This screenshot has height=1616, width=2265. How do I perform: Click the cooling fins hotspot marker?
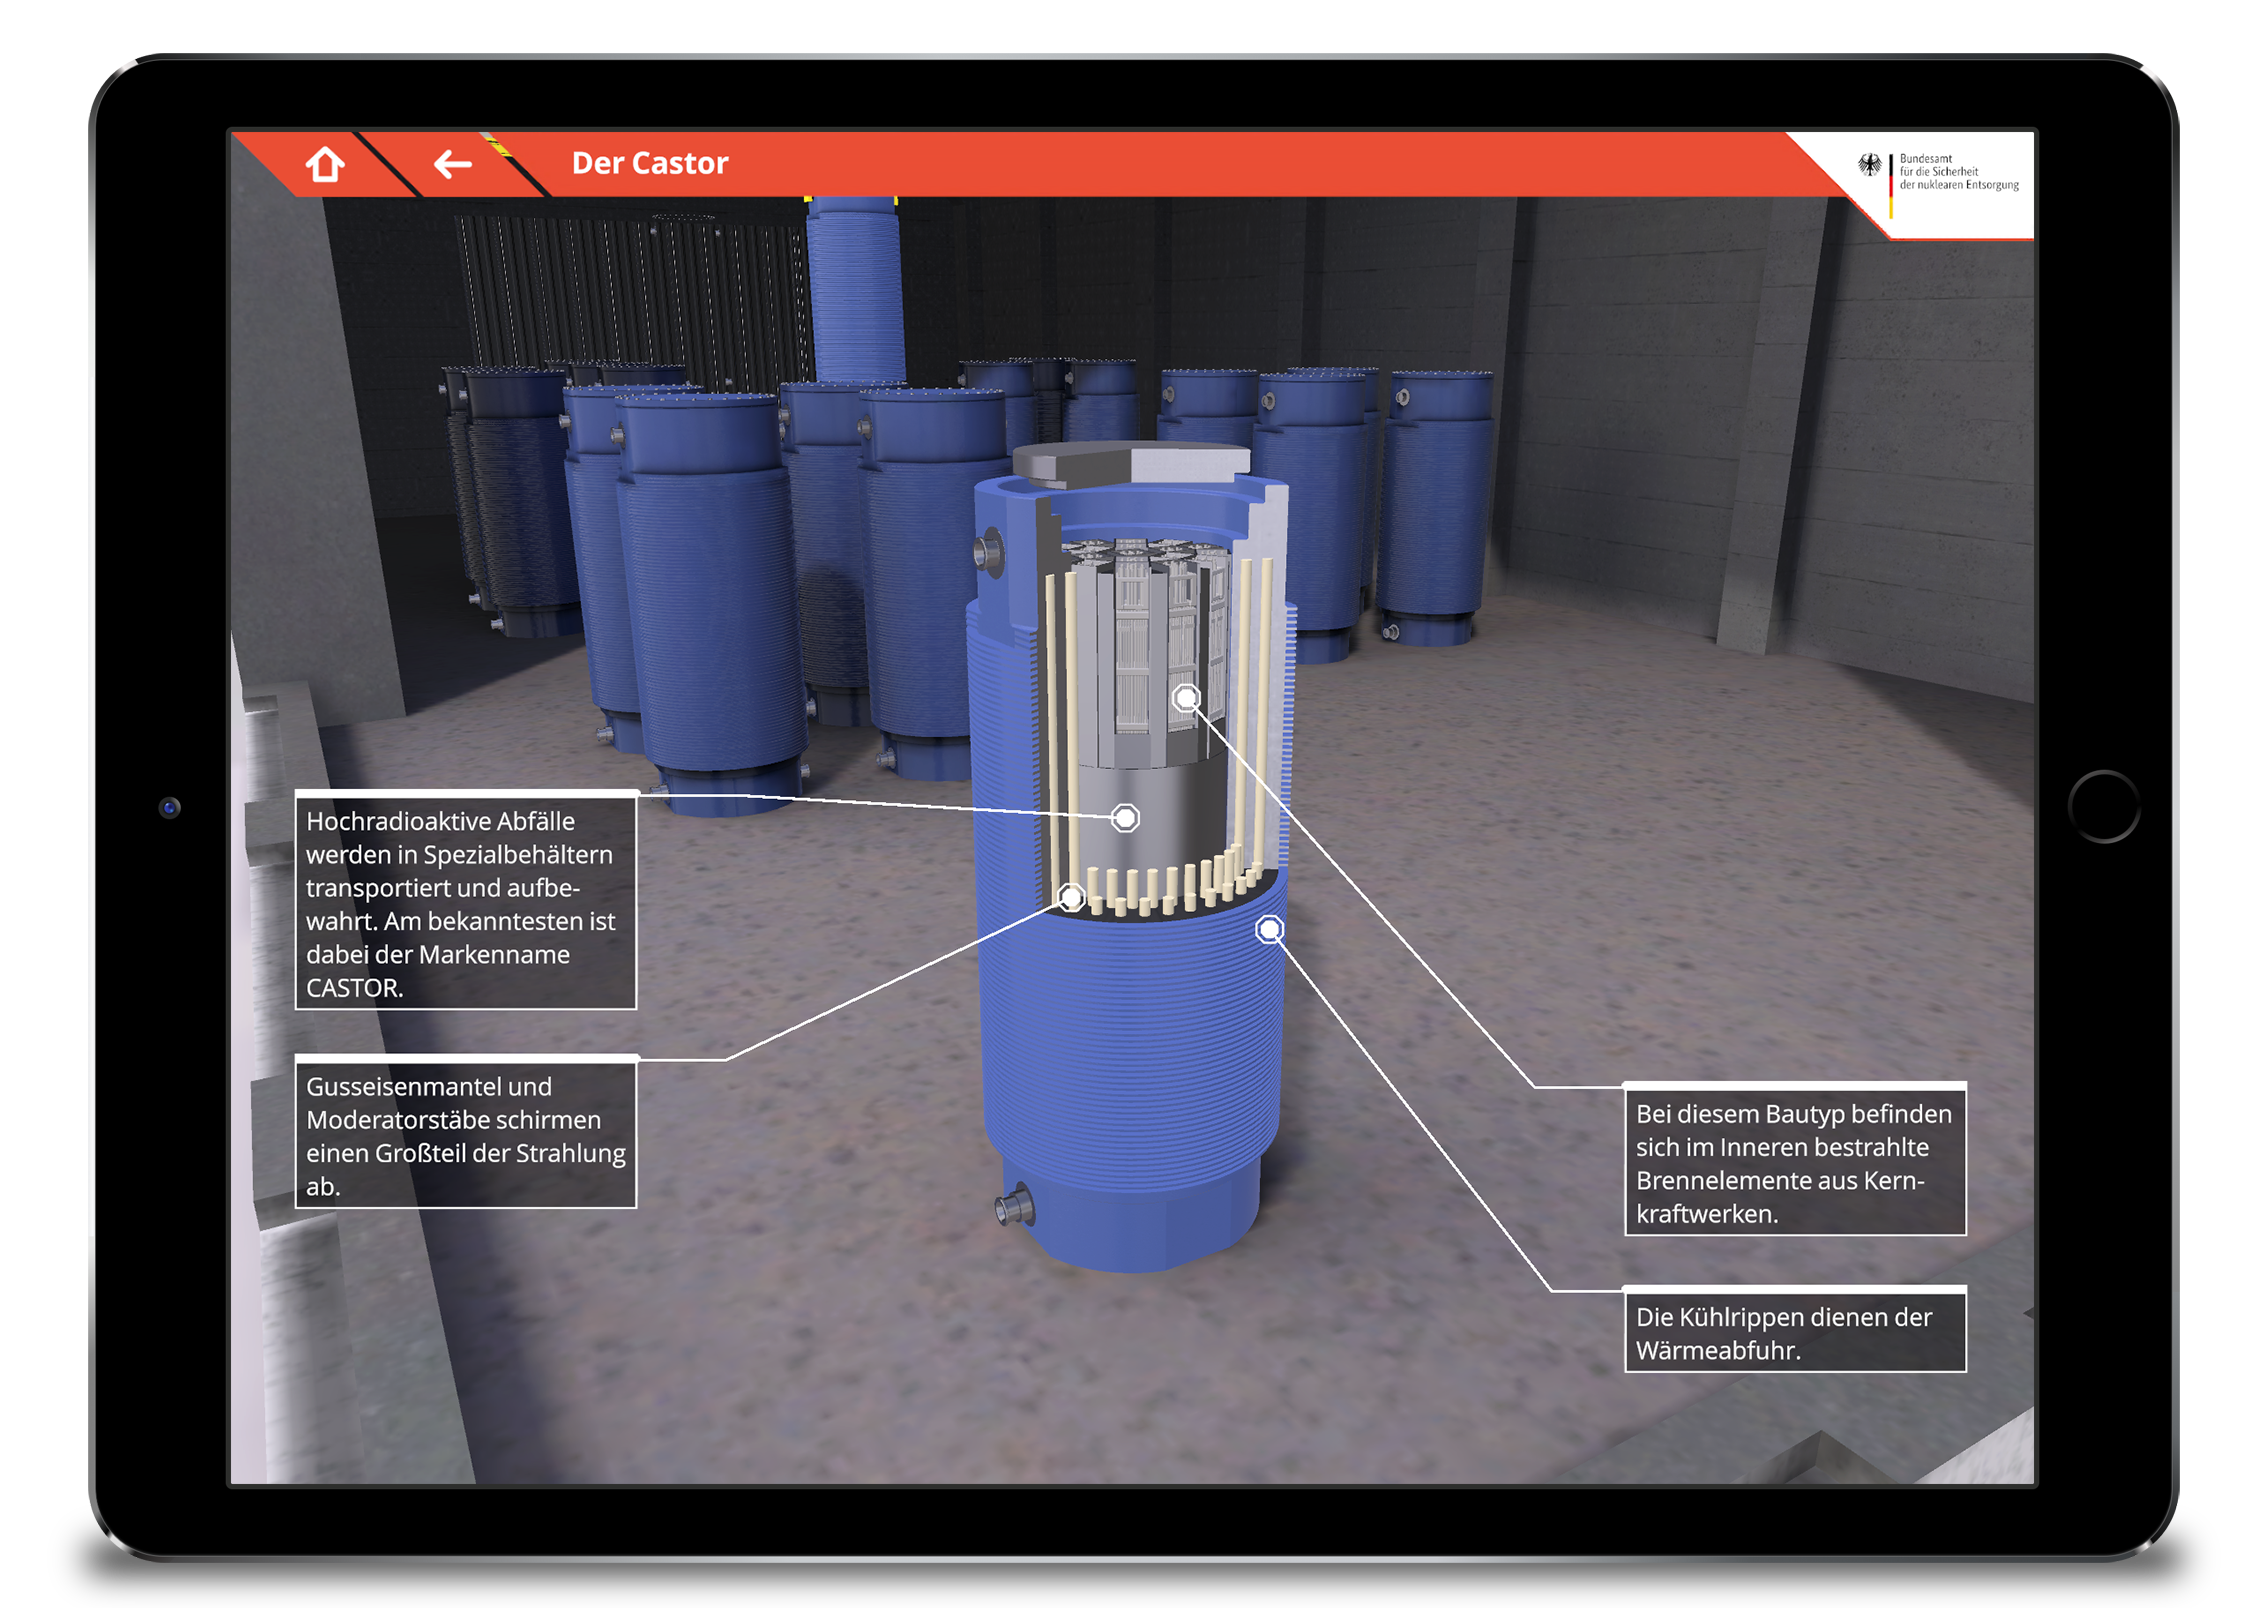pos(1269,931)
